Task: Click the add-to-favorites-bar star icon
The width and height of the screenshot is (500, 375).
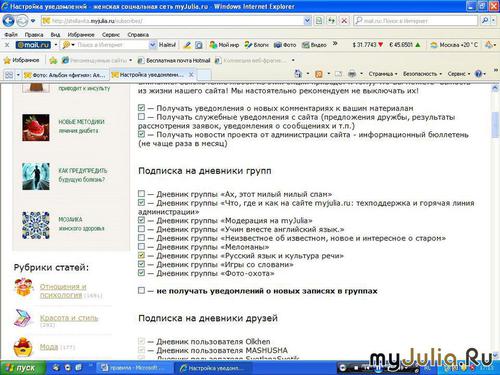Action: [x=53, y=60]
